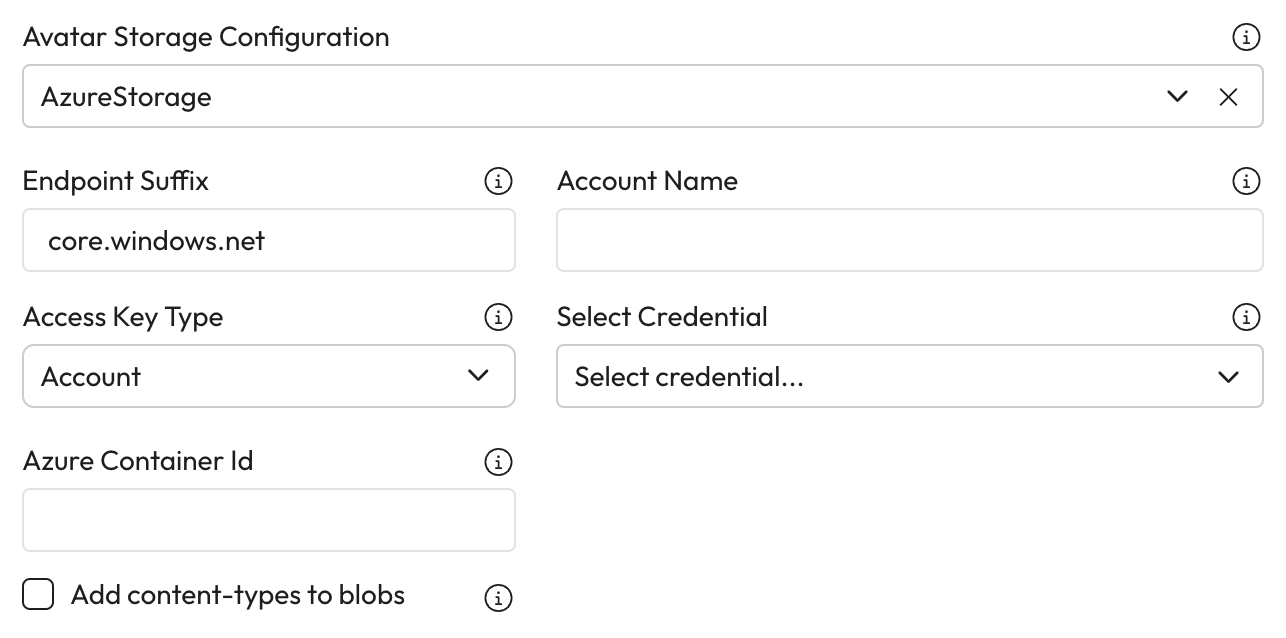Click the Azure Container Id label text
The width and height of the screenshot is (1286, 638).
[x=138, y=462]
